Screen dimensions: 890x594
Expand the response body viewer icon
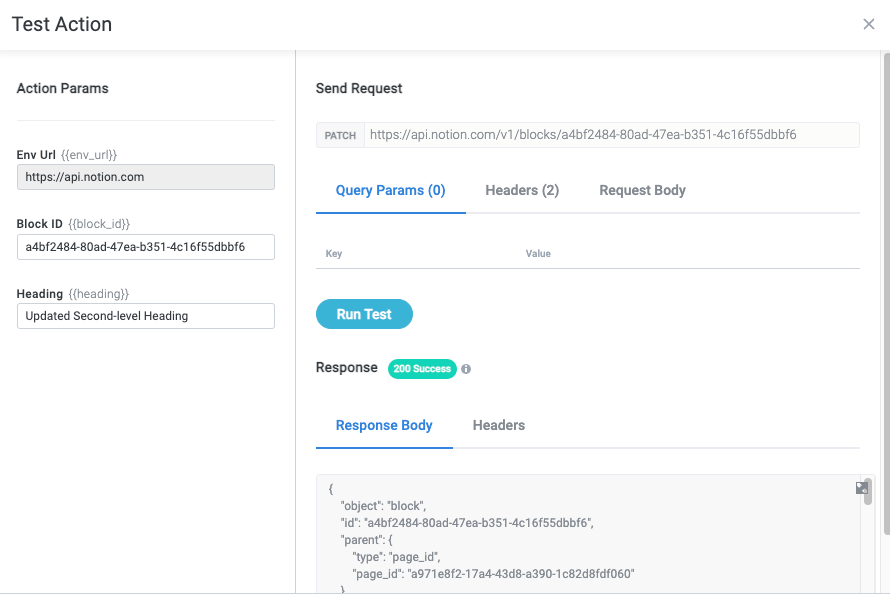(861, 488)
